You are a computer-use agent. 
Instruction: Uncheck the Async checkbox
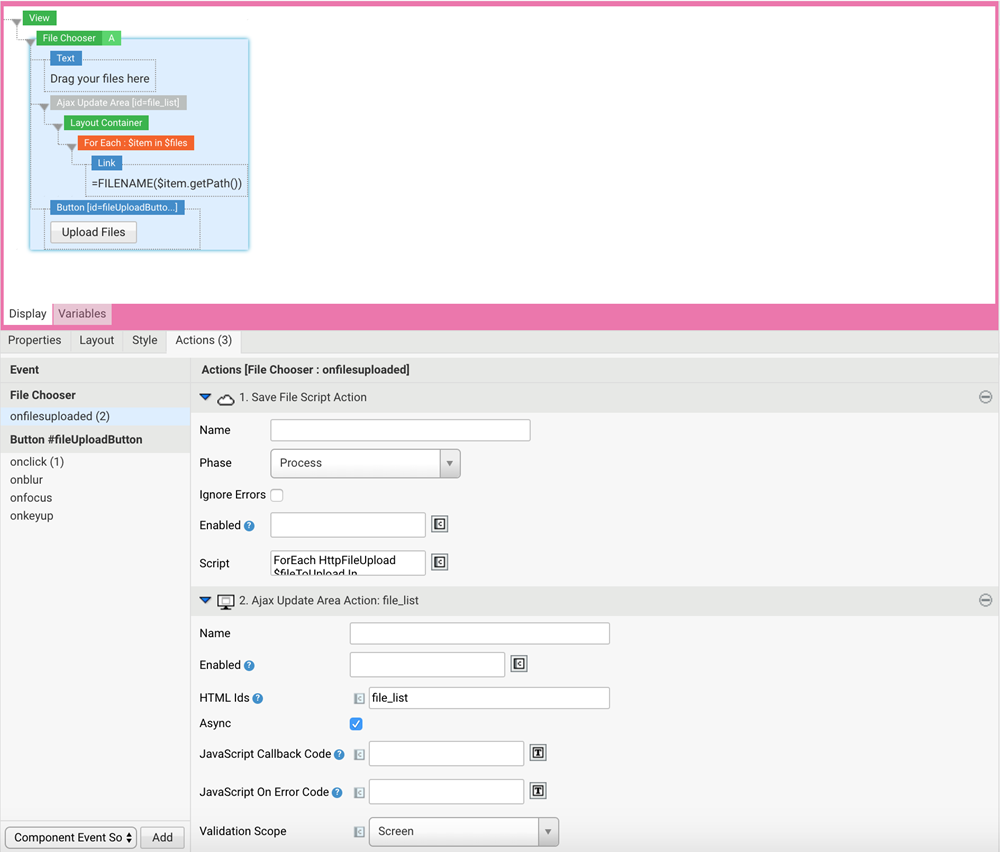coord(356,723)
